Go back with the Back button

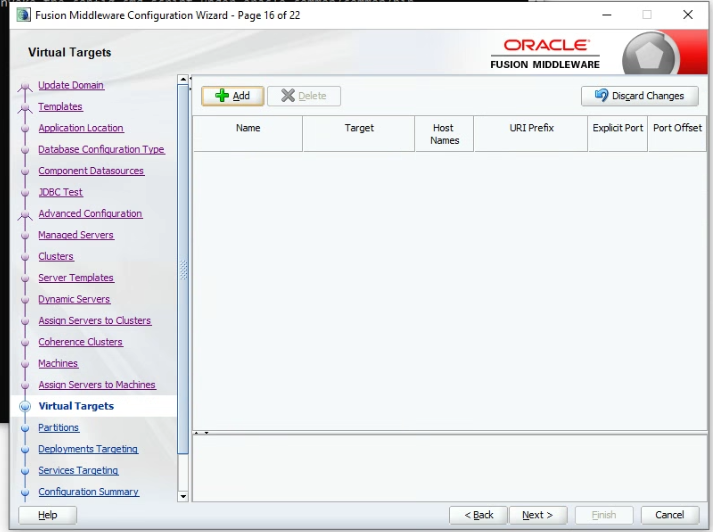478,515
